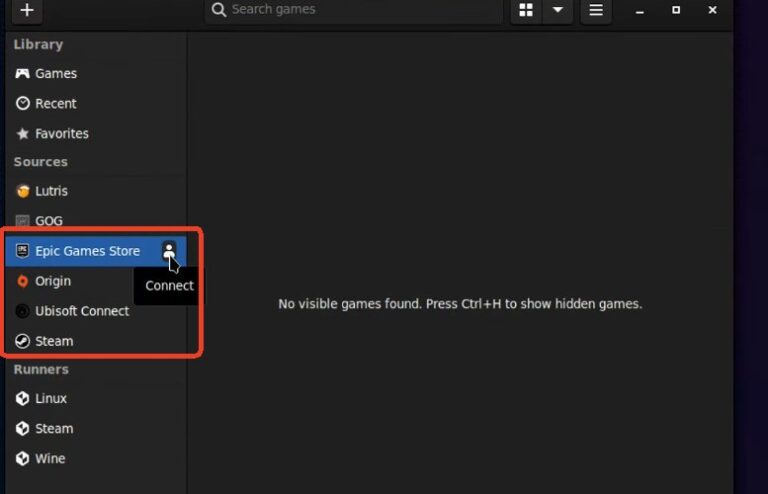Click the star icon beside Favorites
The width and height of the screenshot is (768, 494).
point(23,133)
